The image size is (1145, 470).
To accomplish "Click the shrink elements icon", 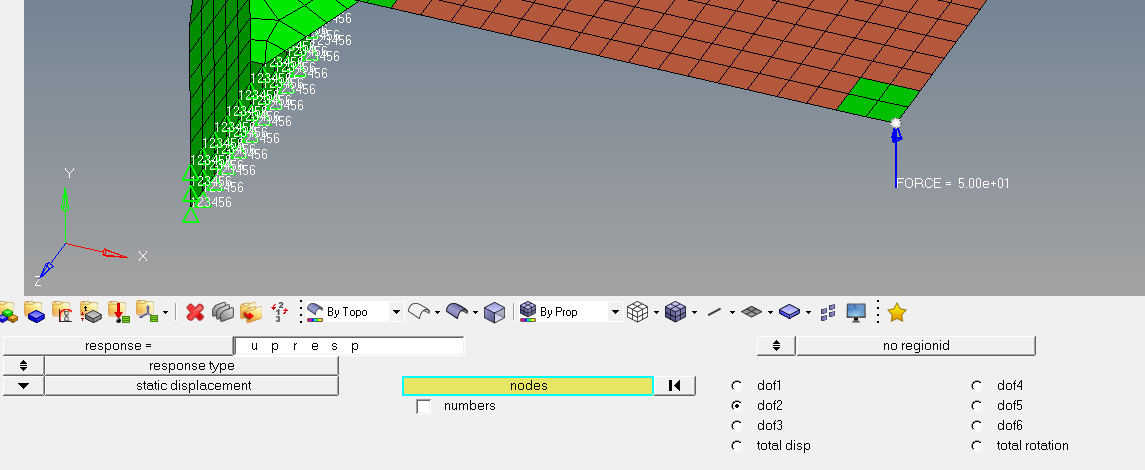I will [x=828, y=313].
